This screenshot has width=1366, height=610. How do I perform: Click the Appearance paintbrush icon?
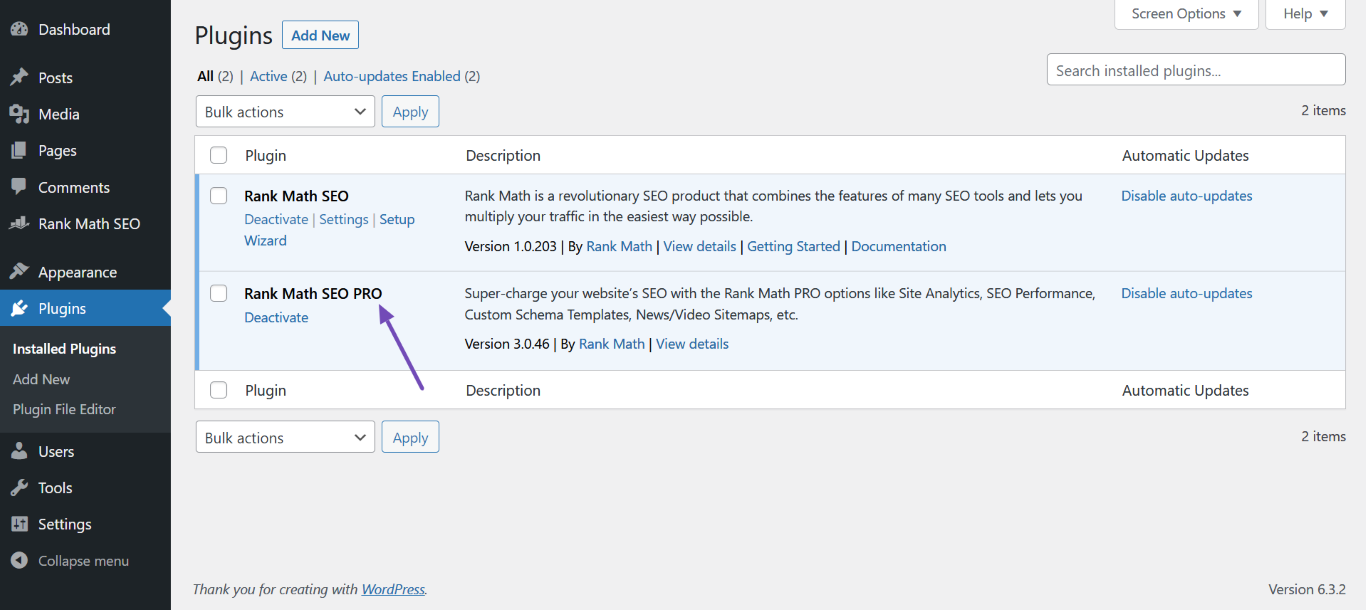point(19,272)
